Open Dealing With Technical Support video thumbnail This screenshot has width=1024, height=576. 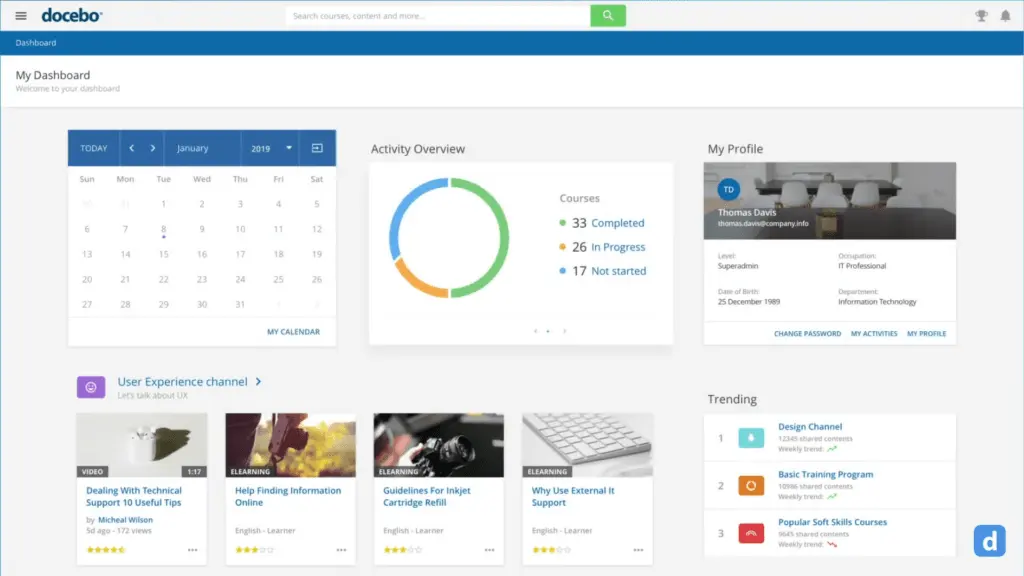pos(142,445)
